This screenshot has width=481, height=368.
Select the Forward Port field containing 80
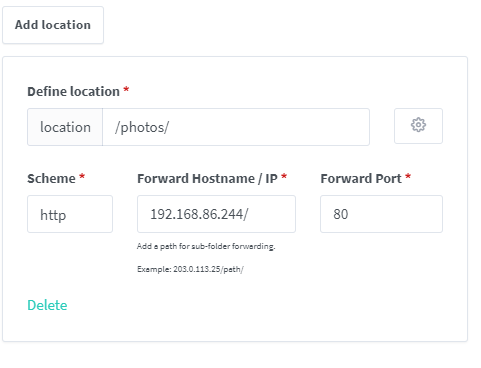(381, 214)
